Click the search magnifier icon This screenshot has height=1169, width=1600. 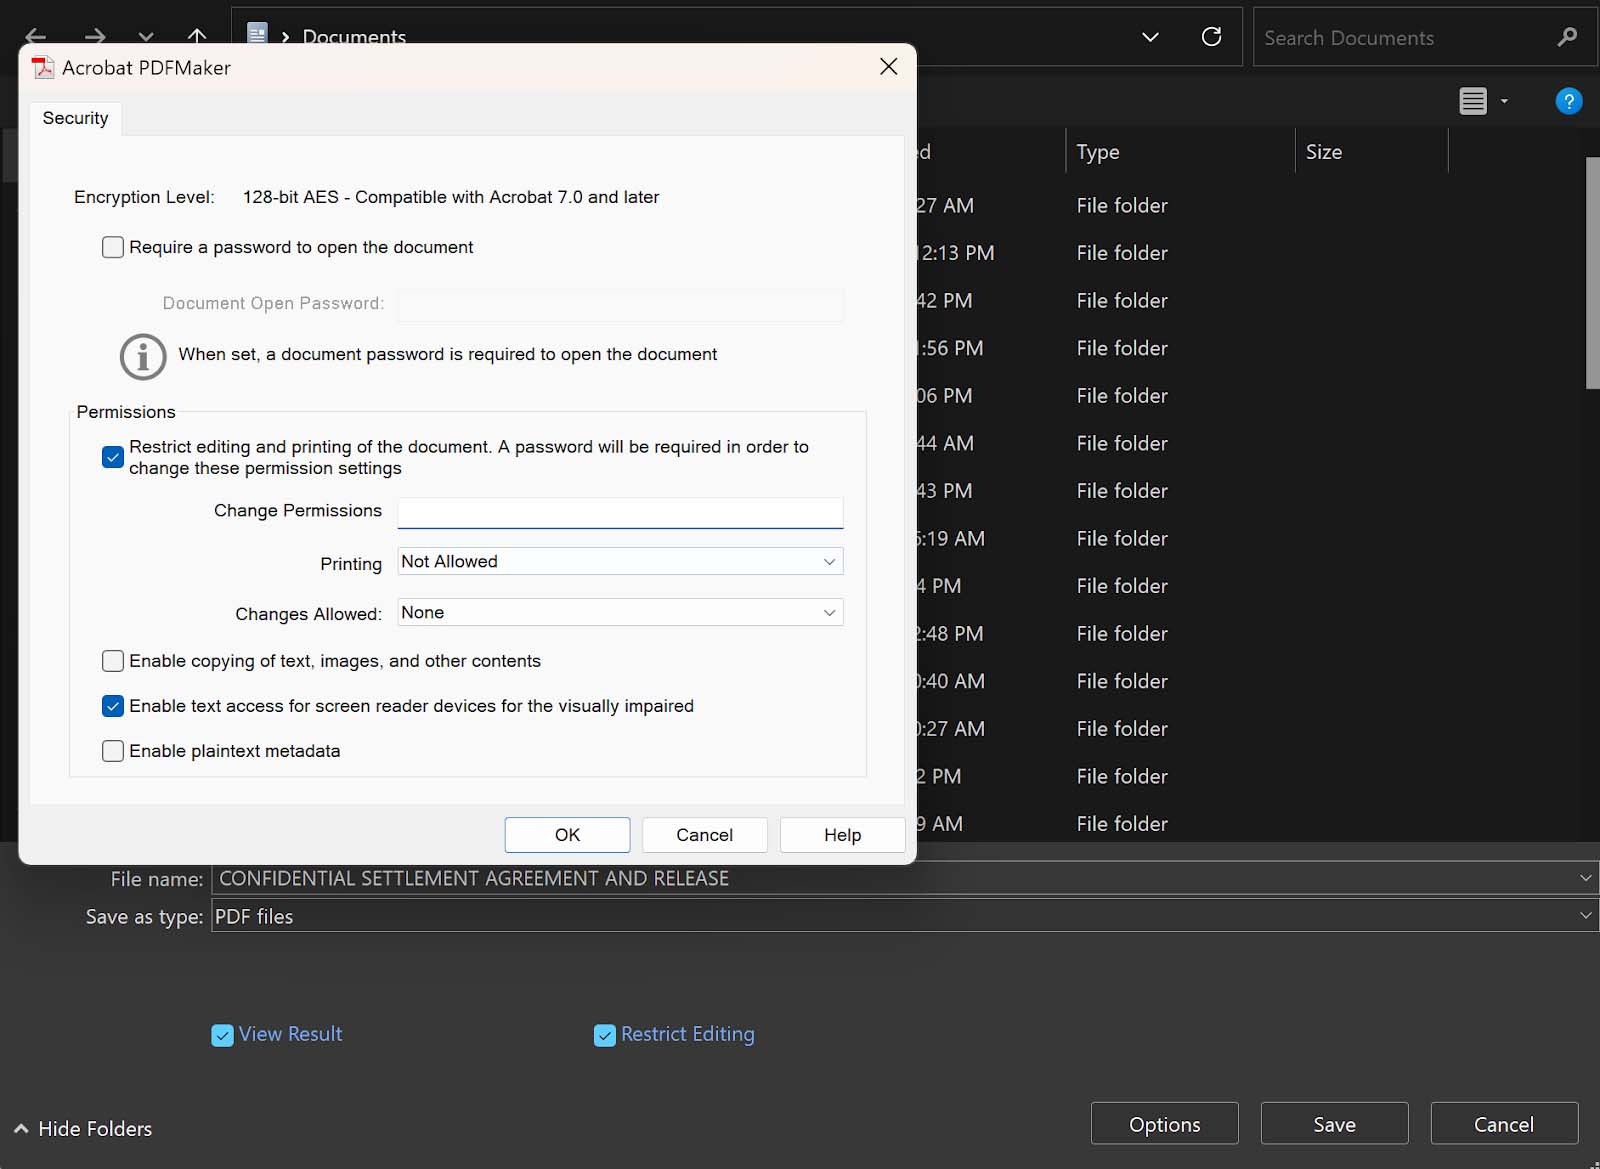[x=1567, y=37]
